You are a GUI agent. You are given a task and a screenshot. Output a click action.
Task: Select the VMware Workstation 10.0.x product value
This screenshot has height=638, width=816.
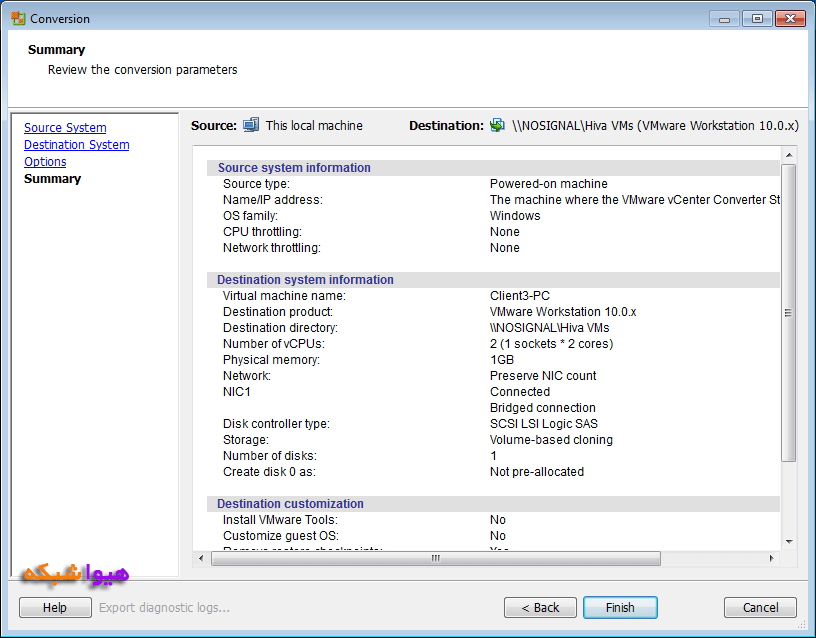[563, 312]
